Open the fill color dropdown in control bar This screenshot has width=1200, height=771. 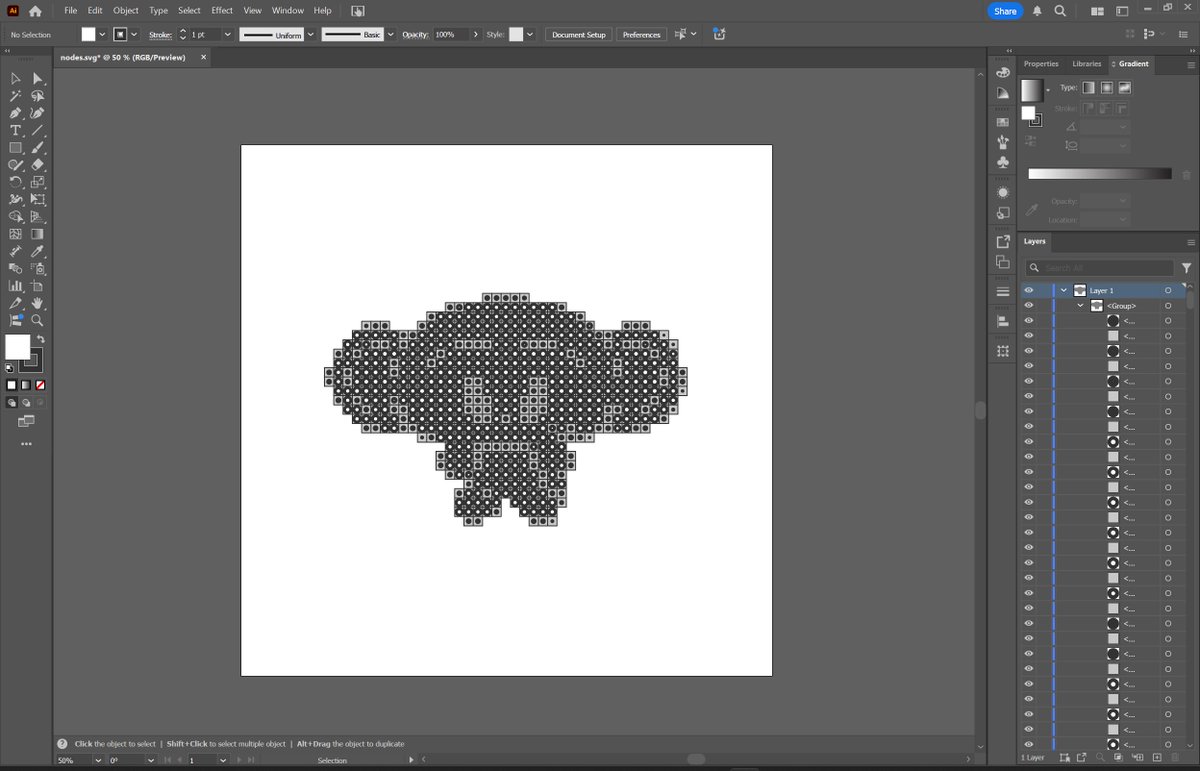(x=103, y=34)
